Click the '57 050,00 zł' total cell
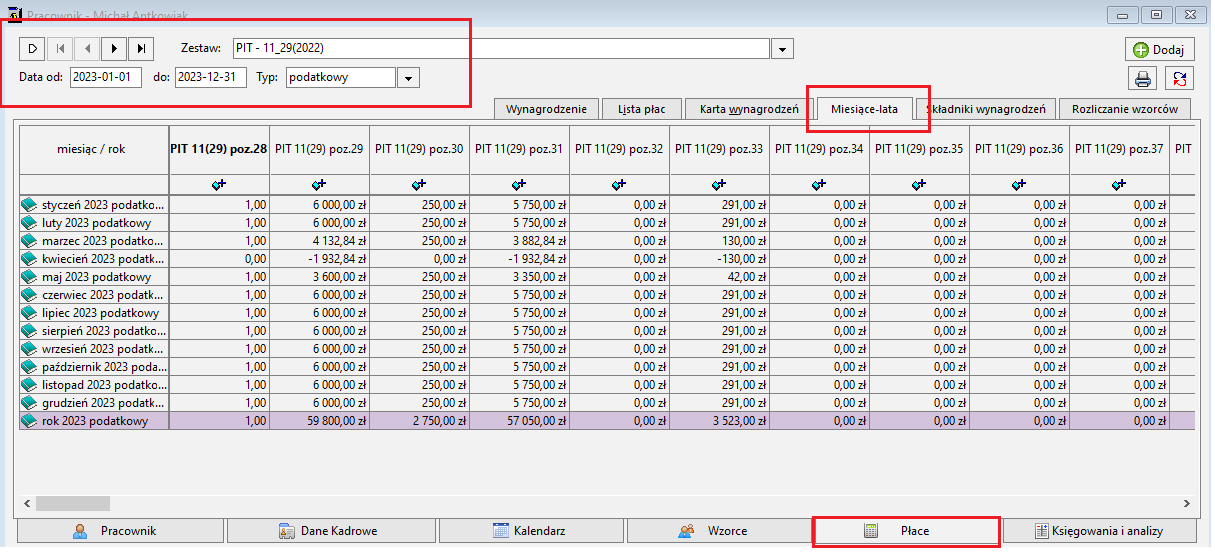Screen dimensions: 1215x554 pyautogui.click(x=519, y=422)
